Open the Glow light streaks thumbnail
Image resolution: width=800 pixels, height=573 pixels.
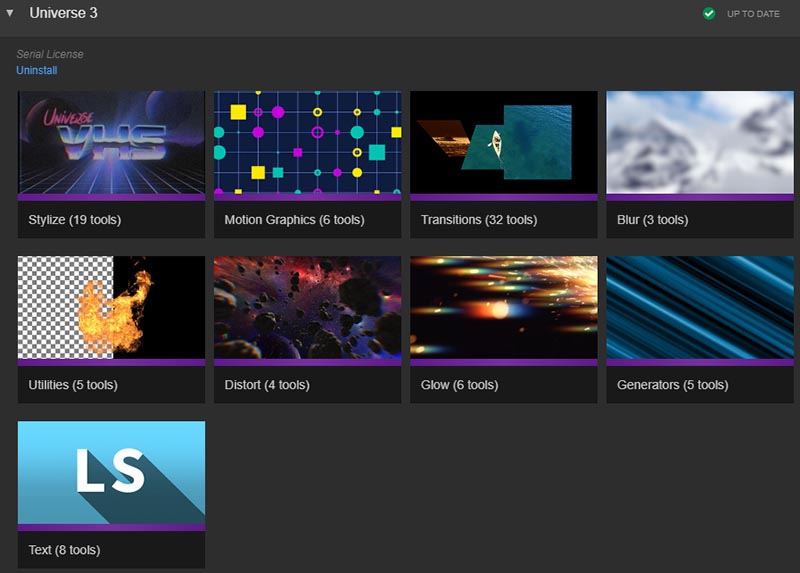click(x=504, y=308)
